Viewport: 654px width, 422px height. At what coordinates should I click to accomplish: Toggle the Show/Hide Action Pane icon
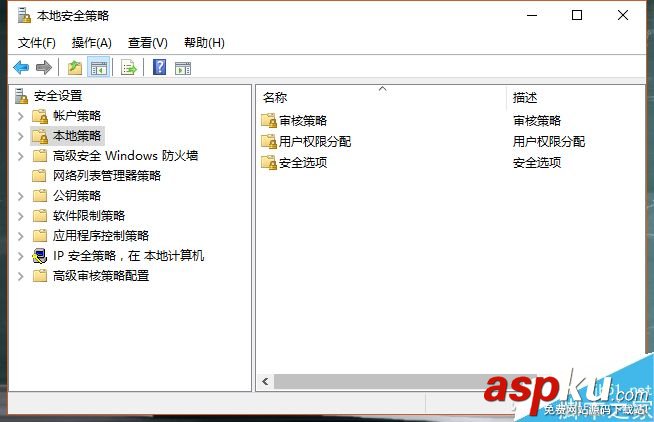point(183,68)
